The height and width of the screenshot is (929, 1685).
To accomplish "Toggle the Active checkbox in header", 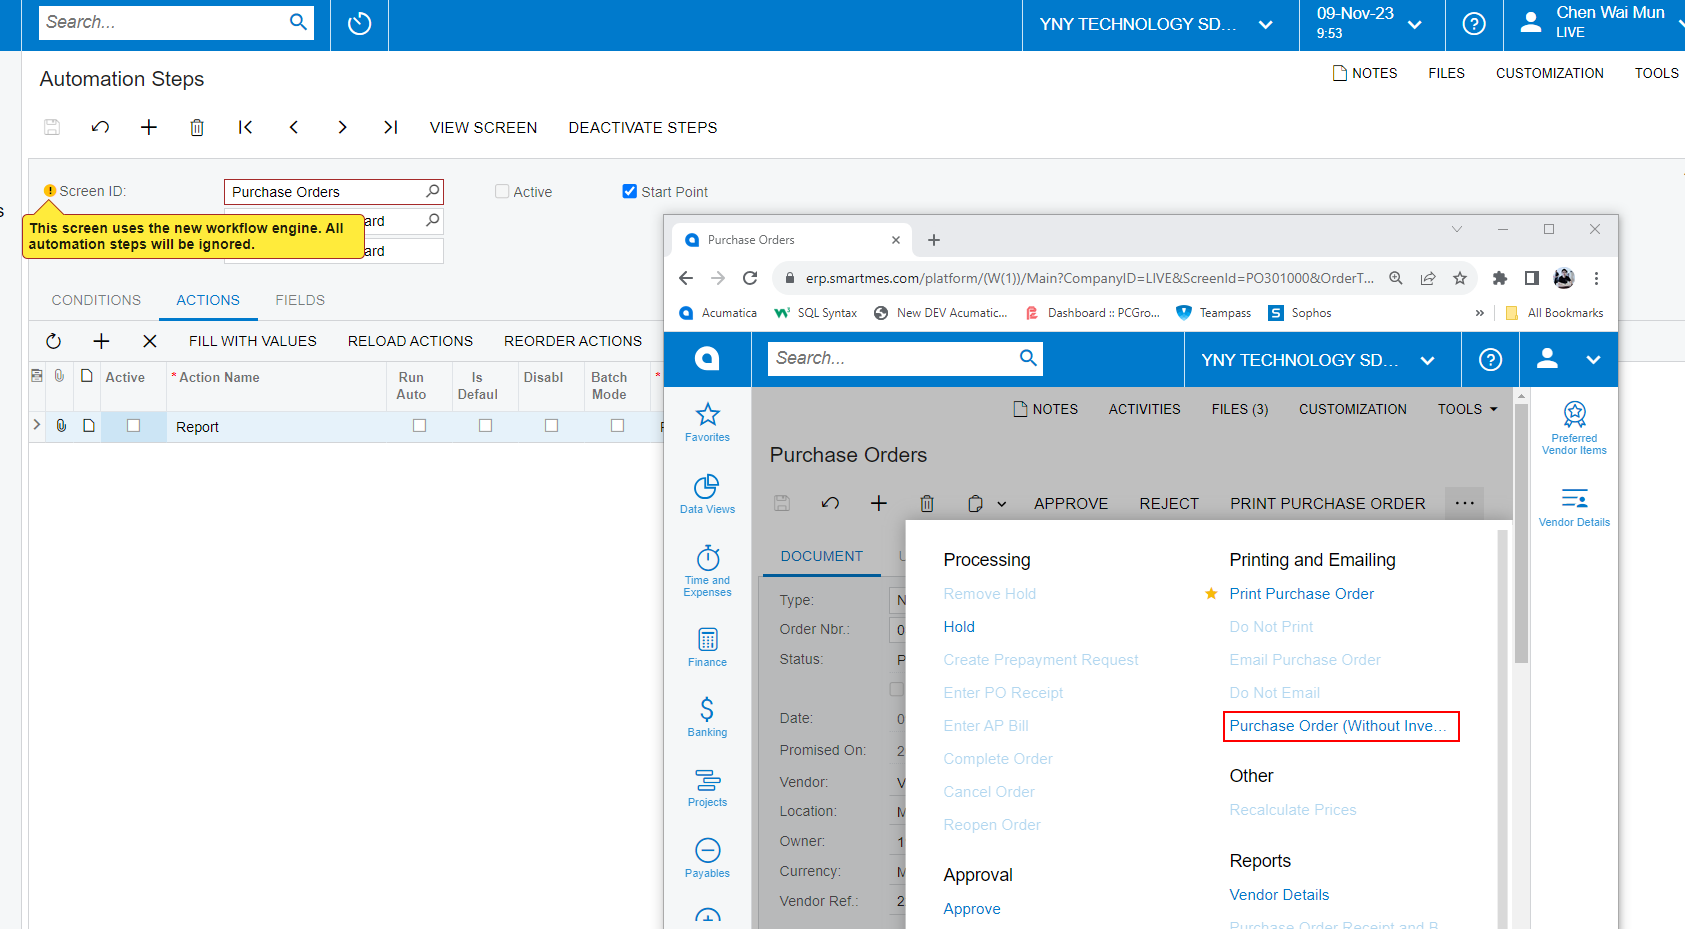I will click(x=502, y=191).
